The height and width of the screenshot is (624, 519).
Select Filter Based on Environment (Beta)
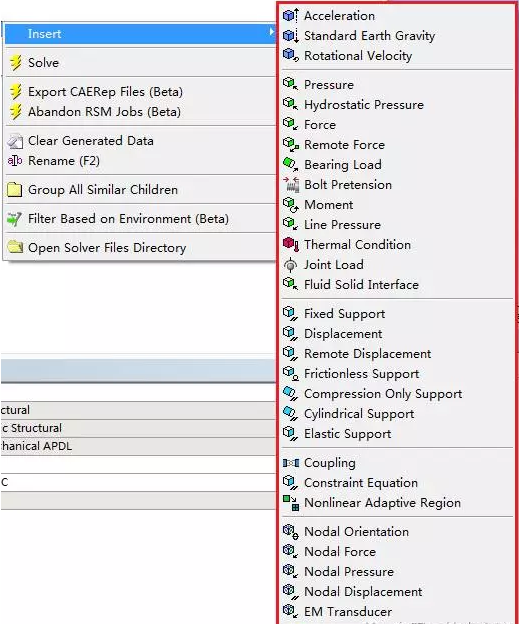[128, 218]
